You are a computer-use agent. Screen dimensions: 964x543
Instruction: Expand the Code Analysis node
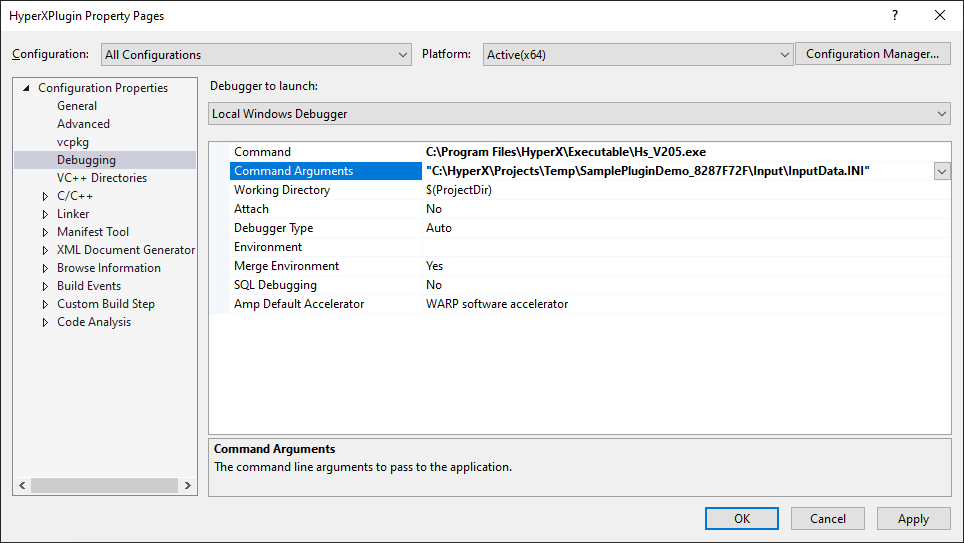point(45,322)
